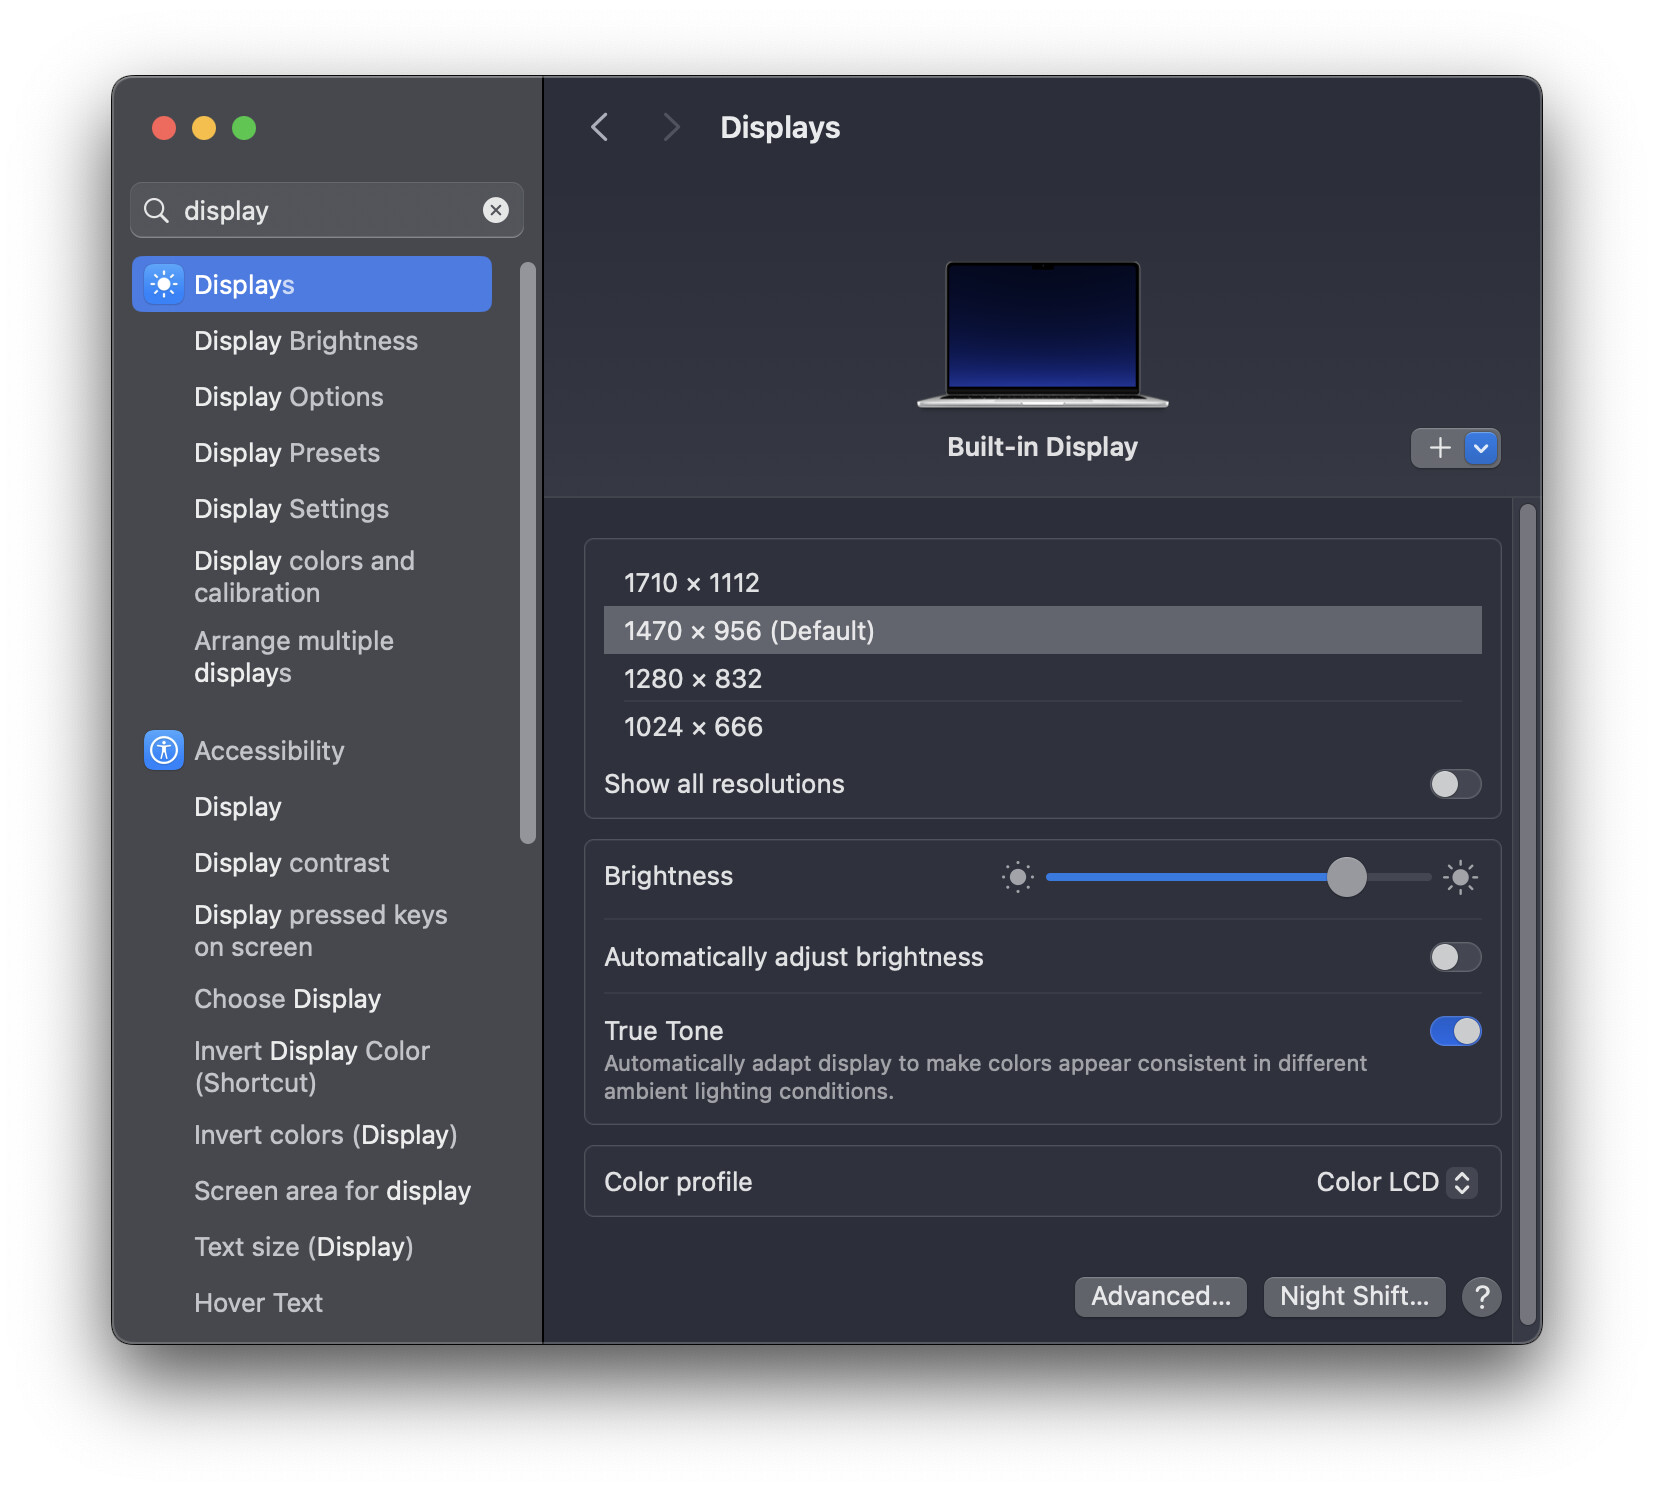Click the main panel vertical scrollbar
Screen dimensions: 1654x1492
[x=1527, y=915]
